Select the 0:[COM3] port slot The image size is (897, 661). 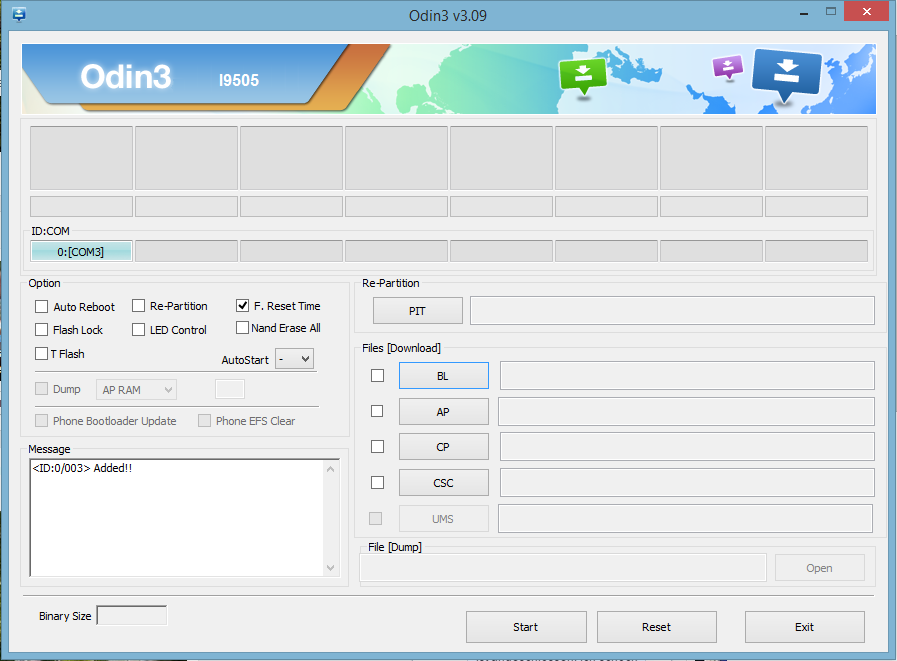(81, 252)
